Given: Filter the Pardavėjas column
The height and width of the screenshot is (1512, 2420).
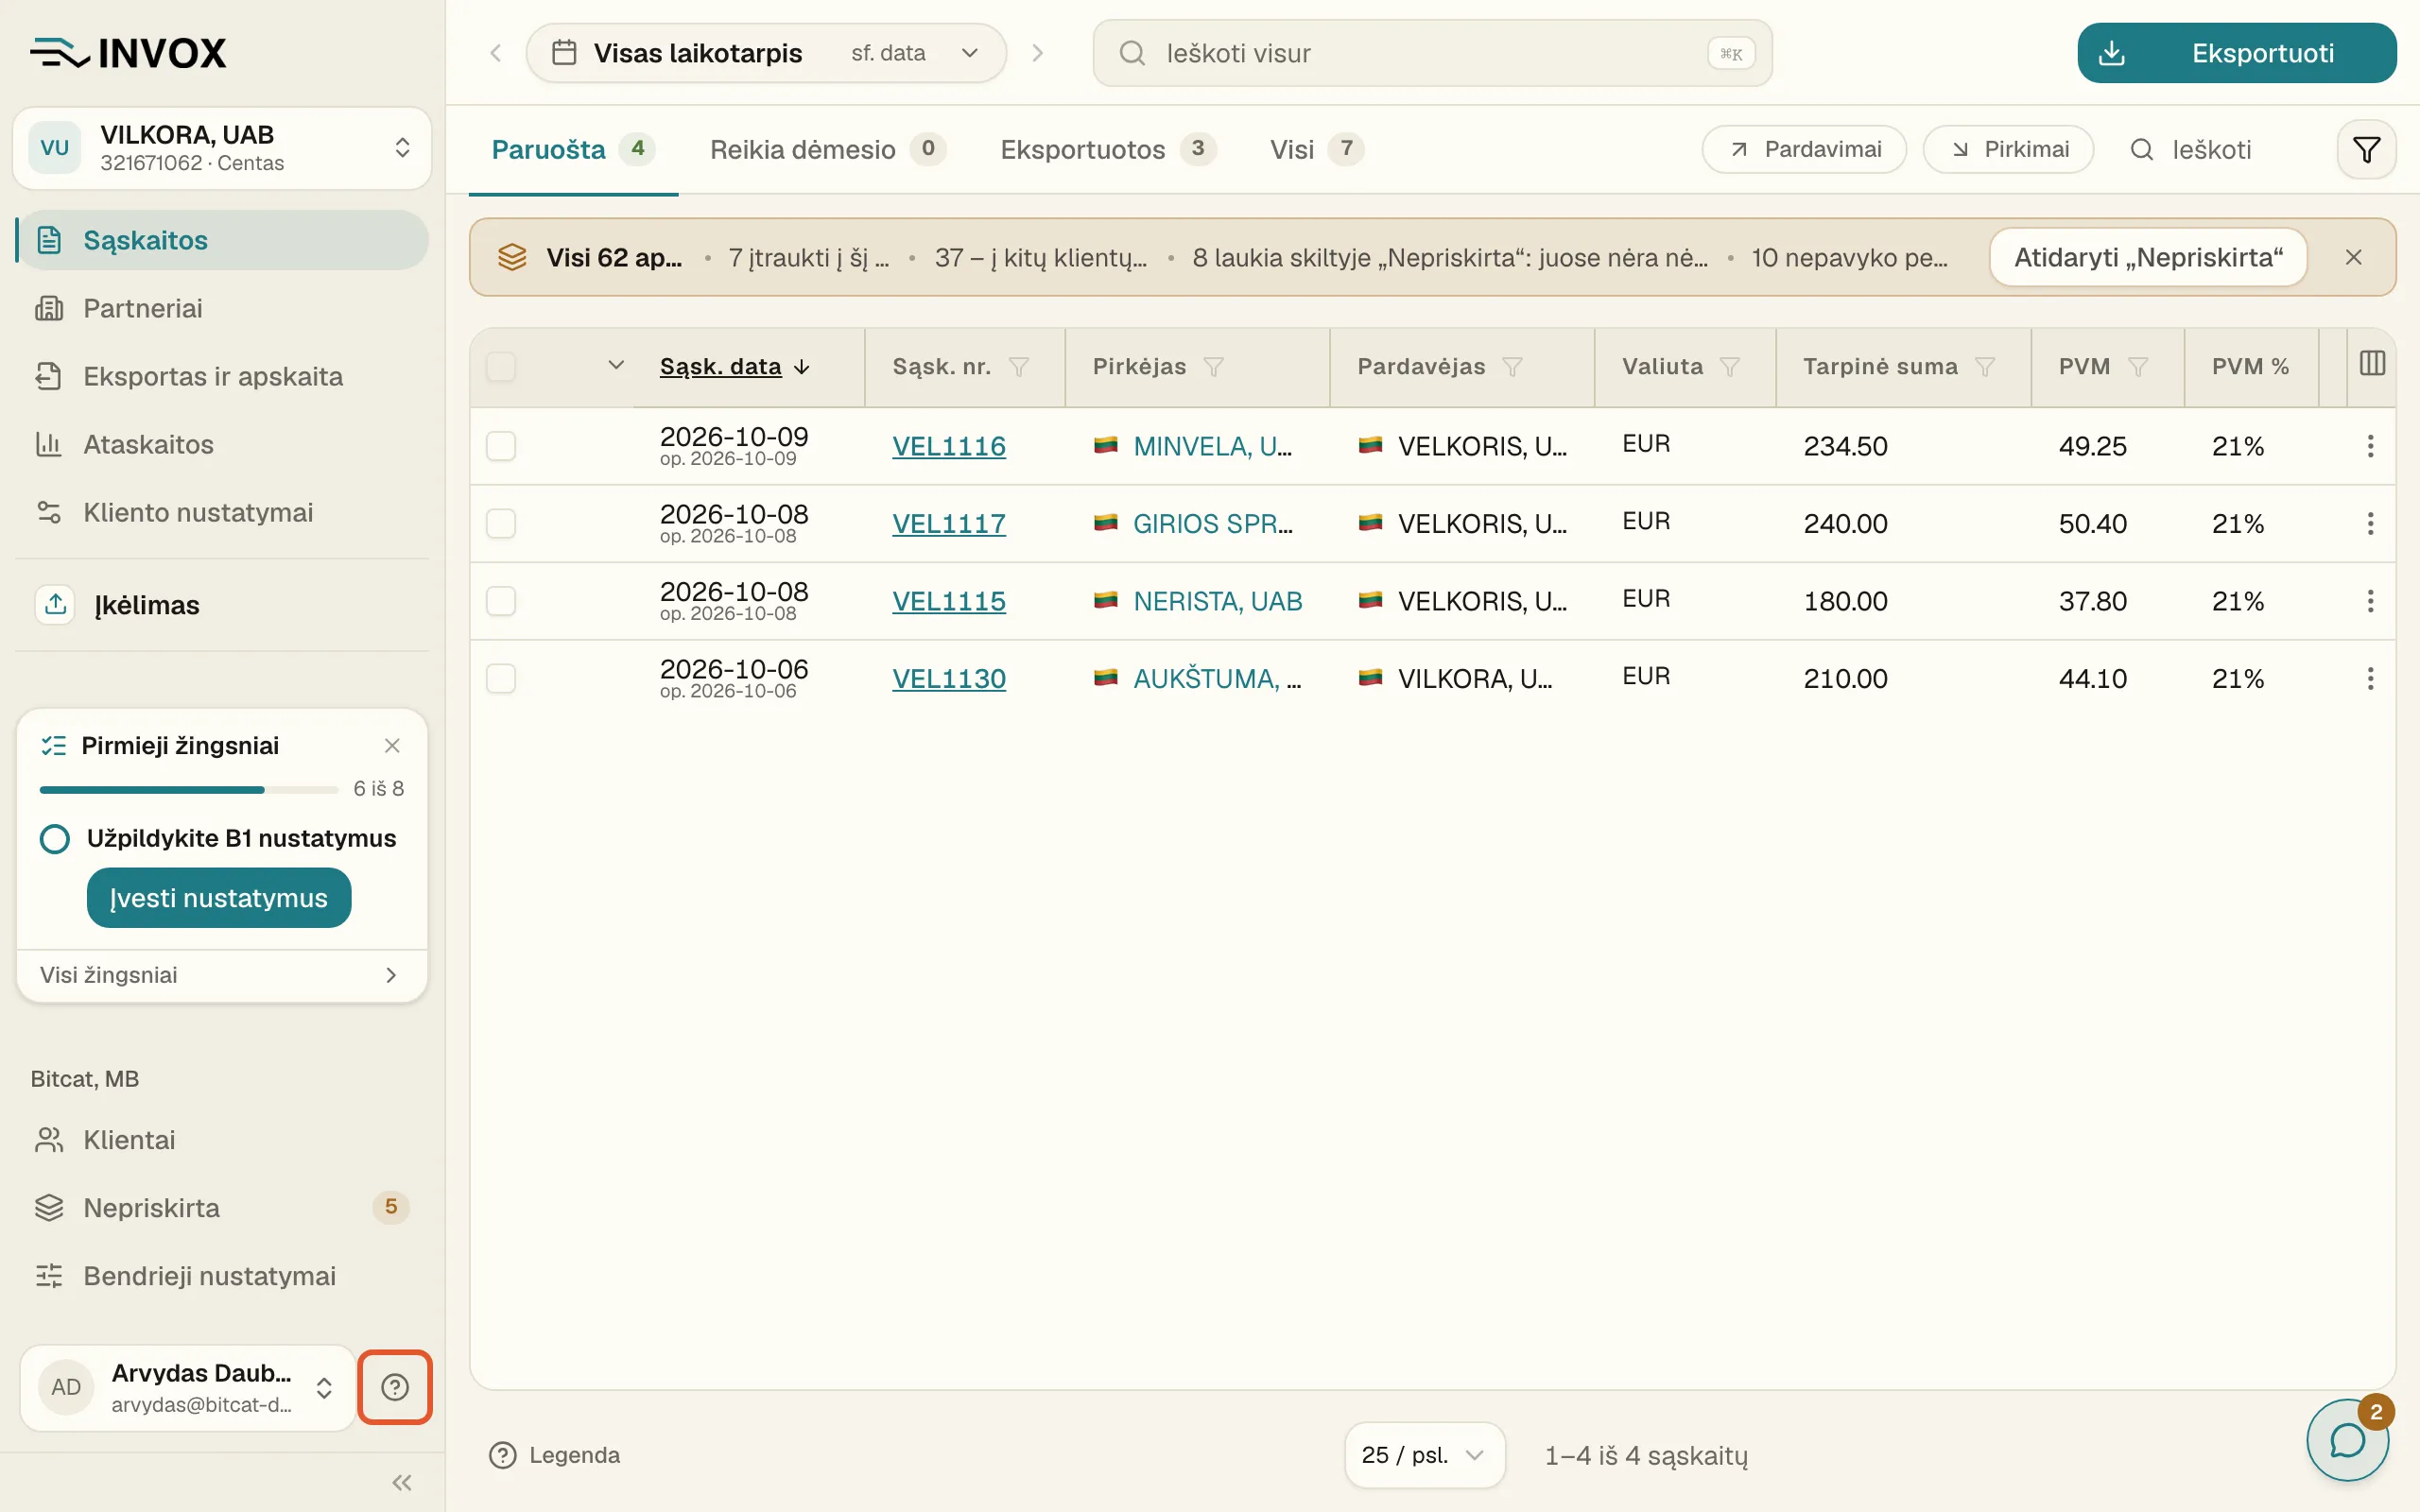Looking at the screenshot, I should tap(1512, 367).
